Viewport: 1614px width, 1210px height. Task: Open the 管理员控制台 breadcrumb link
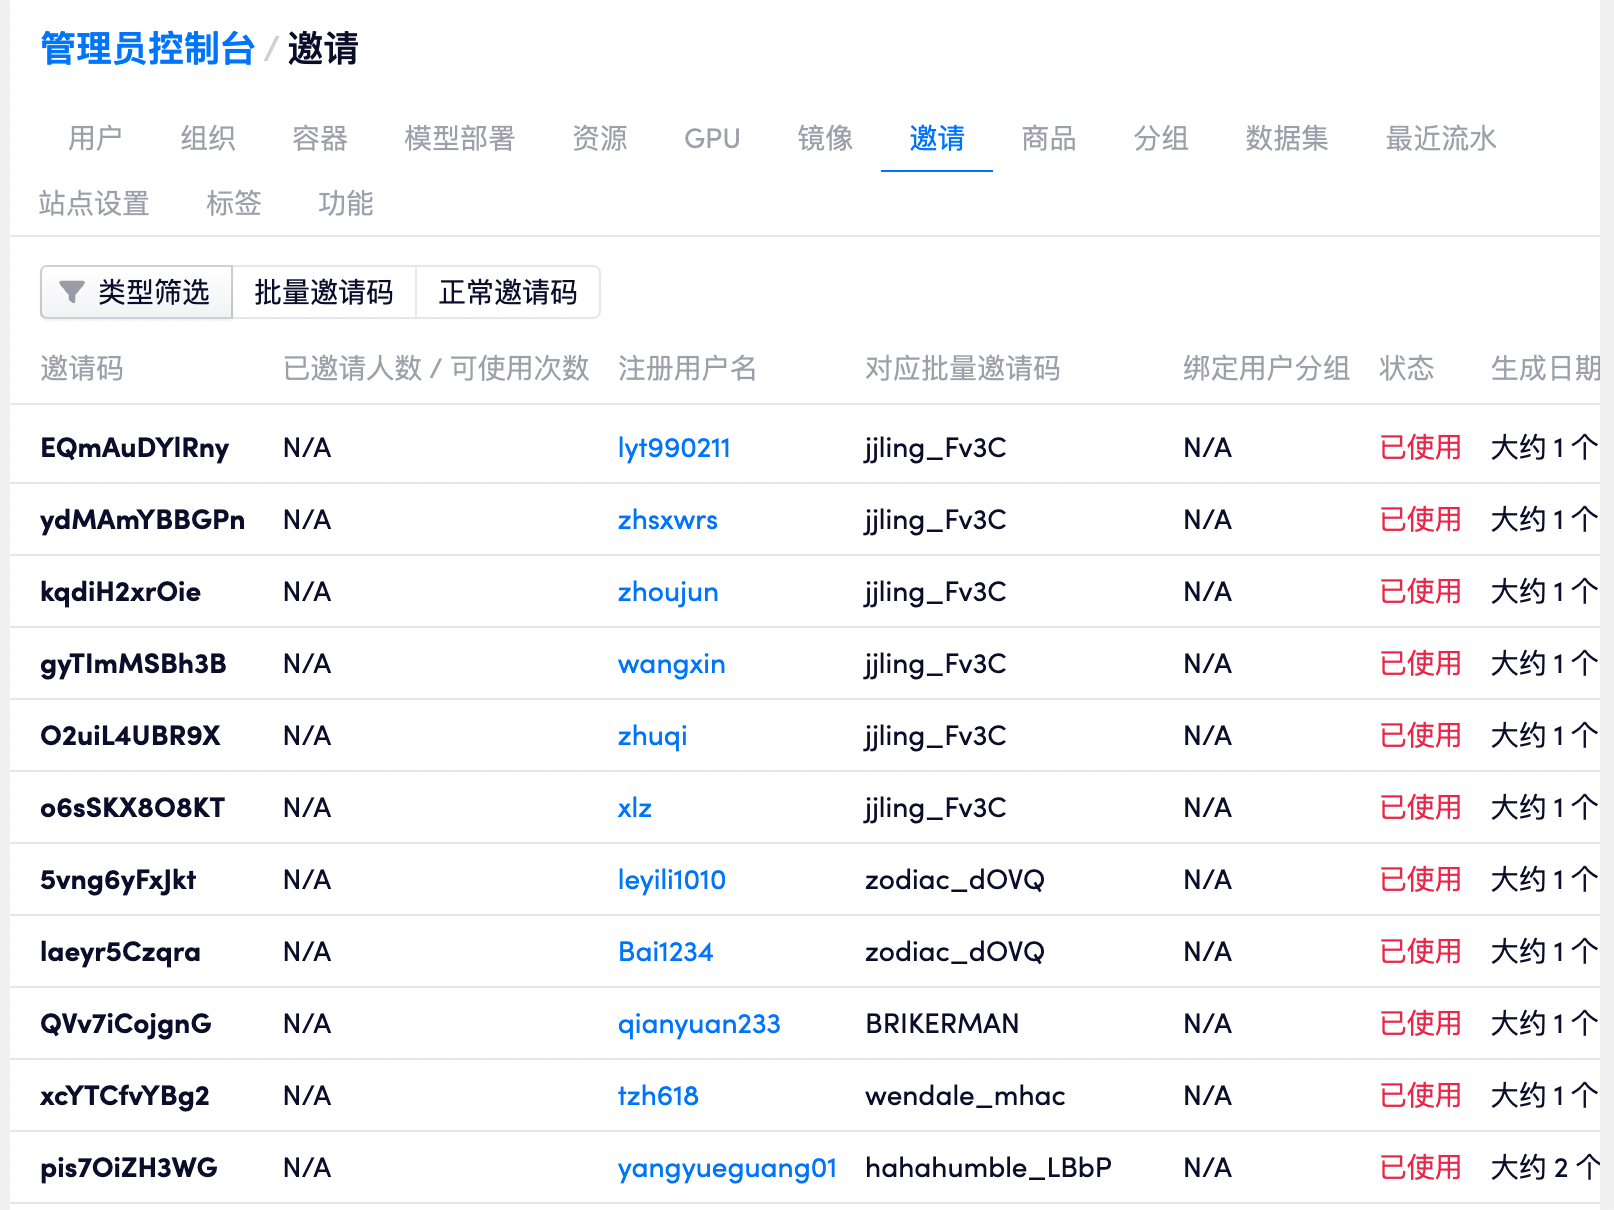coord(147,48)
